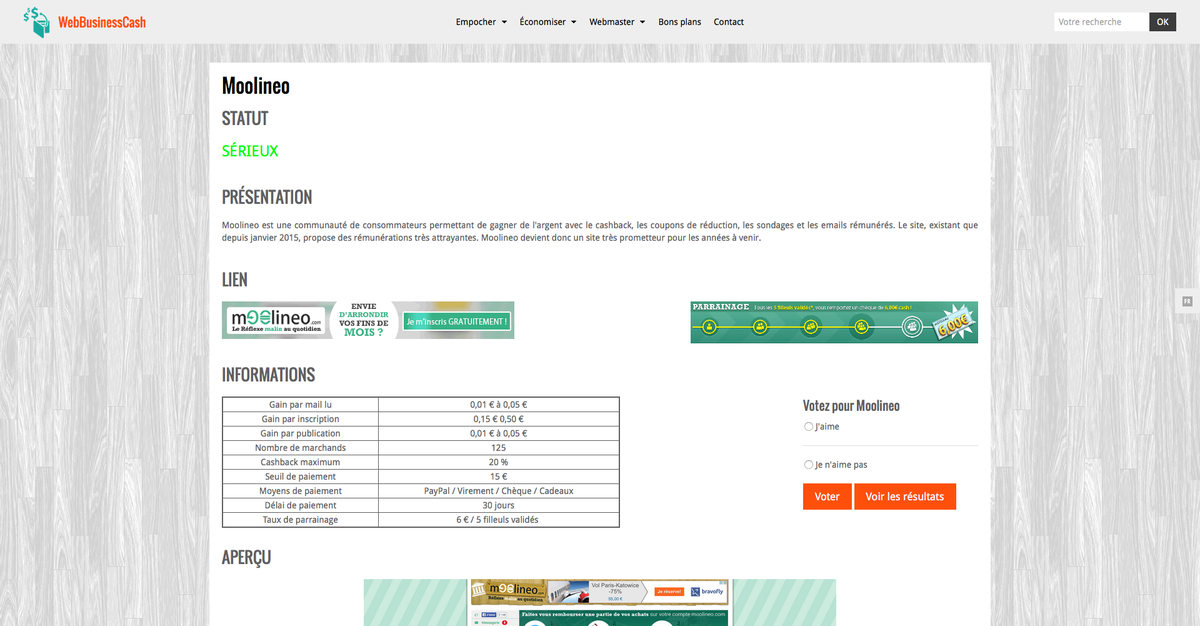This screenshot has height=626, width=1200.
Task: Open the Webmaster dropdown menu
Action: pos(617,22)
